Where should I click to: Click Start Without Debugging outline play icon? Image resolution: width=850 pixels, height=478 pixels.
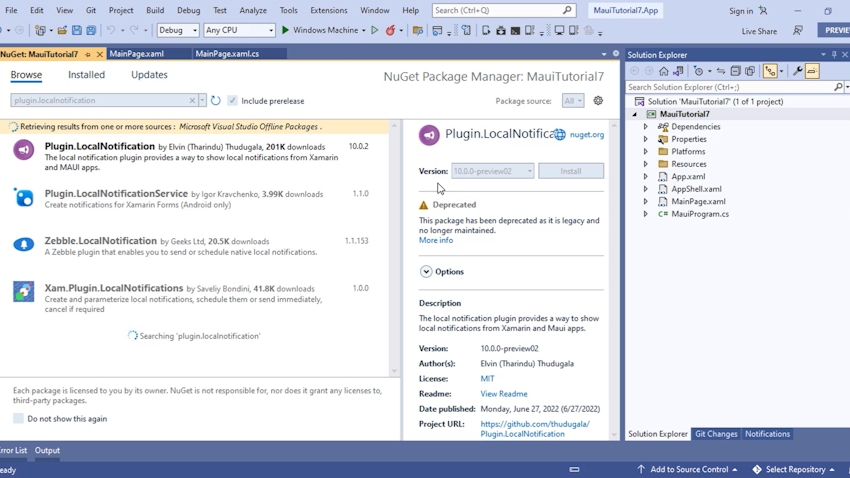coord(375,30)
